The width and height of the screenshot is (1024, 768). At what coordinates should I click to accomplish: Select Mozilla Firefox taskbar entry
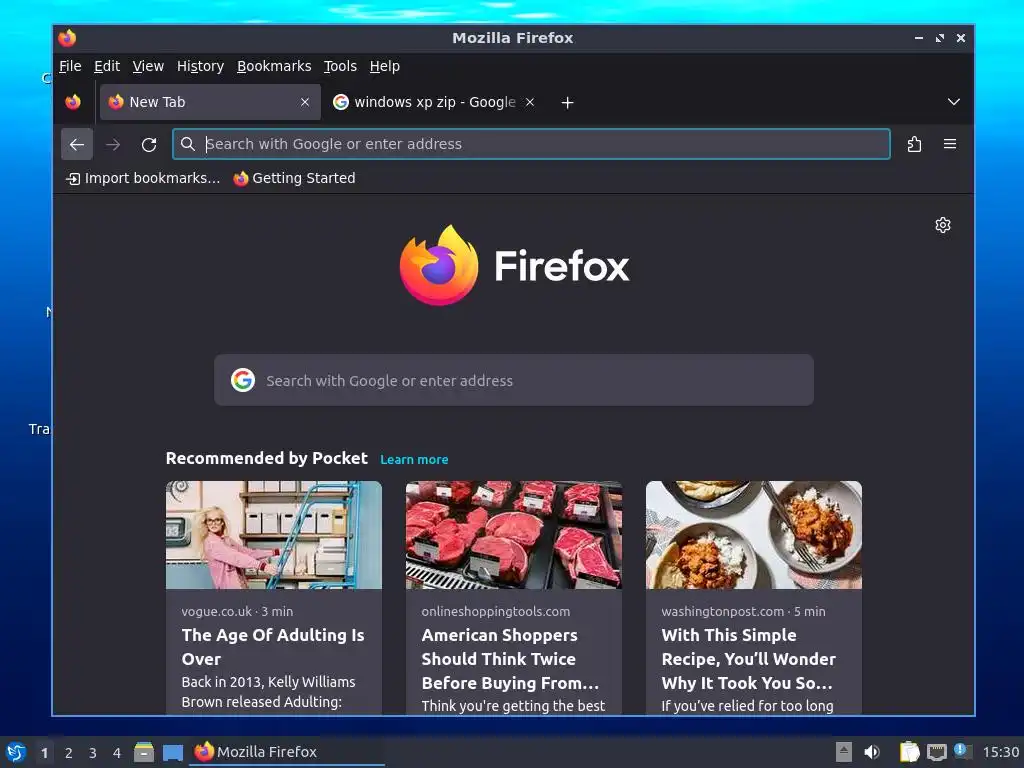(x=286, y=752)
